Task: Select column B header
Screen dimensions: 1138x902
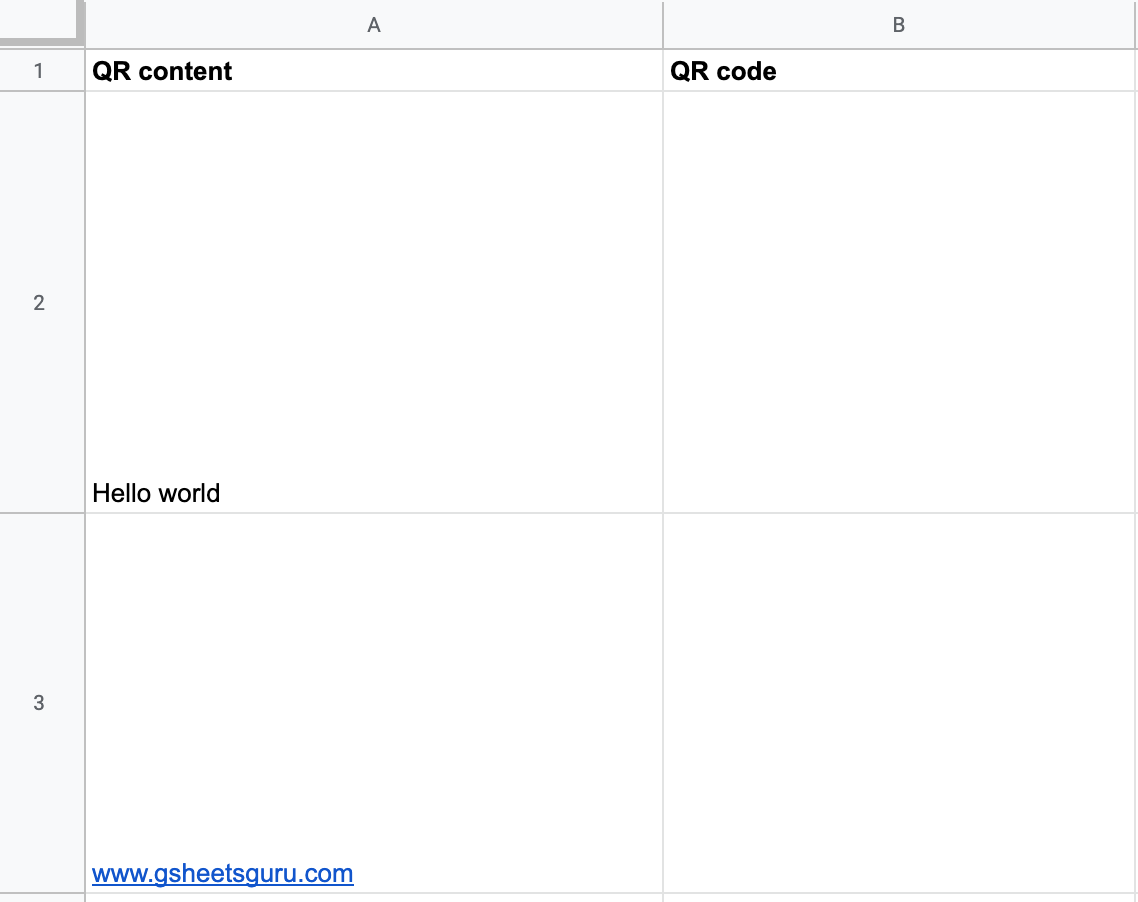Action: coord(898,25)
